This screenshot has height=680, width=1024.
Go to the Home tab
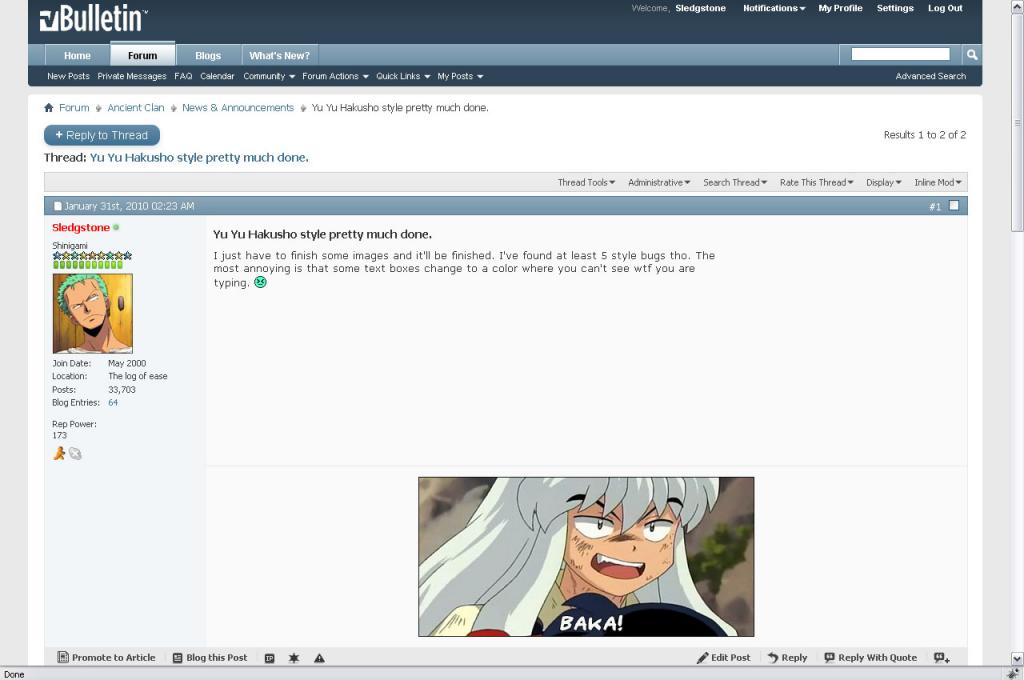(x=77, y=56)
